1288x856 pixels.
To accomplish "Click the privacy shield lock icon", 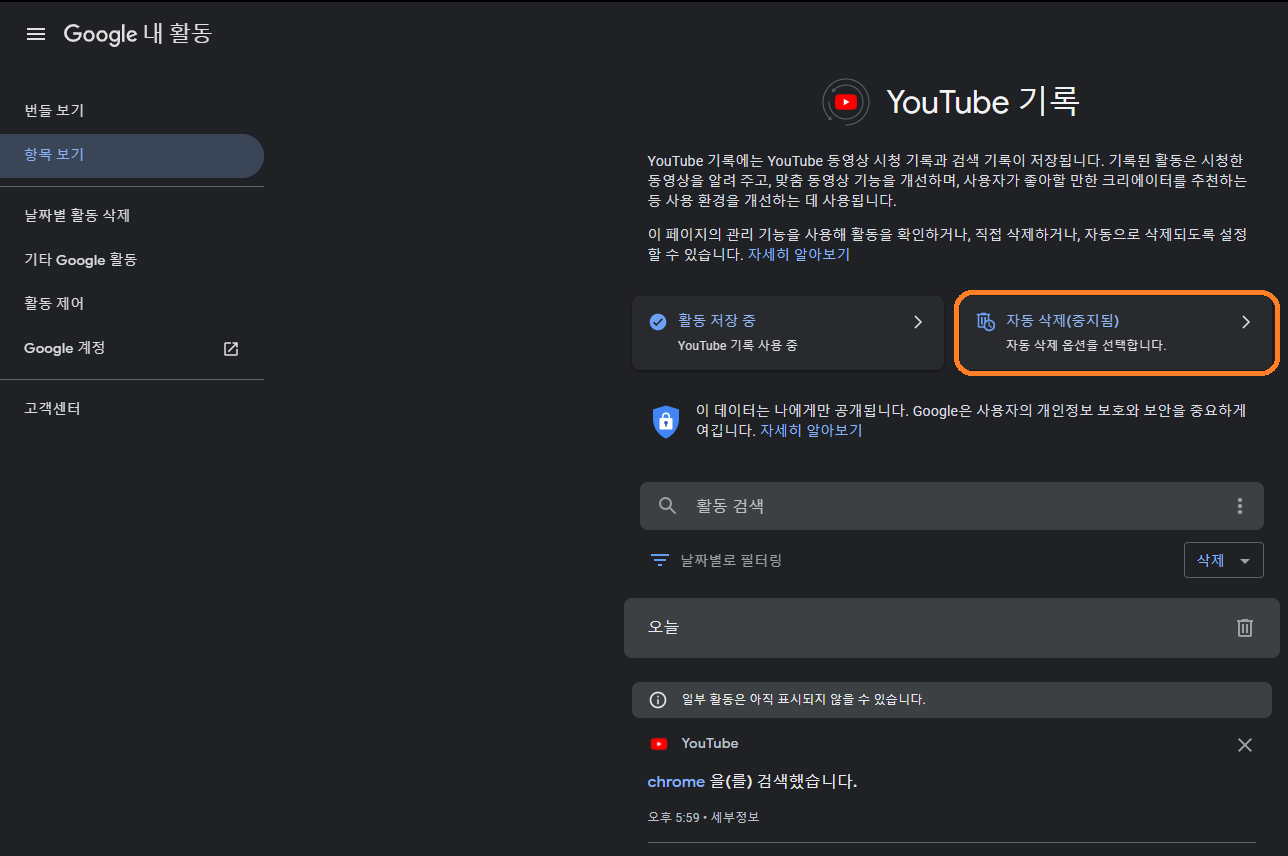I will pyautogui.click(x=666, y=421).
